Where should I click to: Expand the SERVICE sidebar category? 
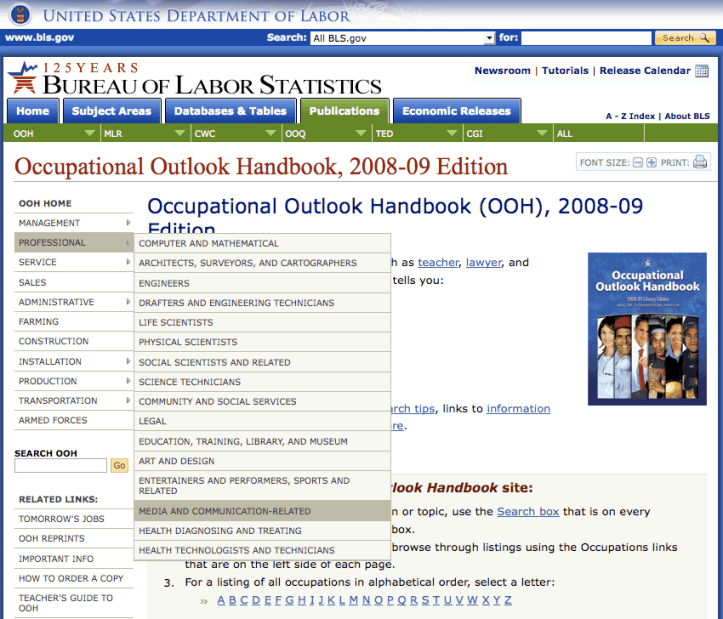pos(74,262)
